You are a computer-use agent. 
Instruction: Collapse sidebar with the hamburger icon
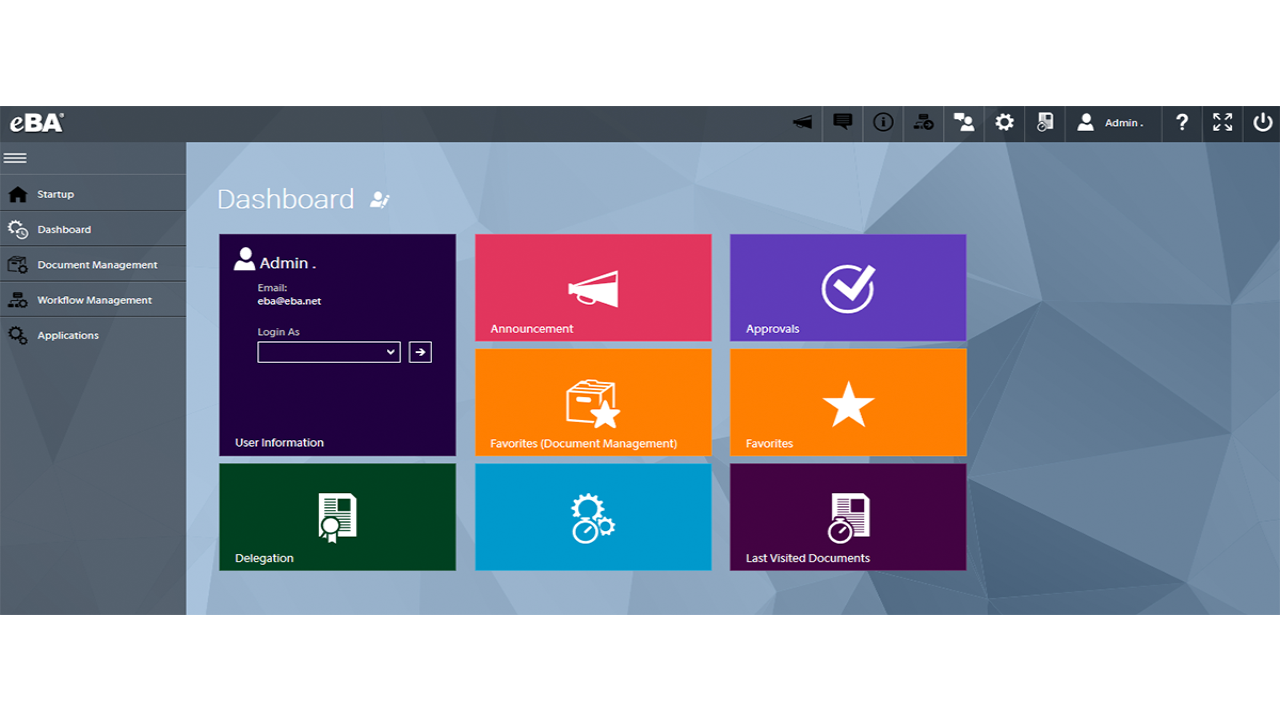[15, 158]
